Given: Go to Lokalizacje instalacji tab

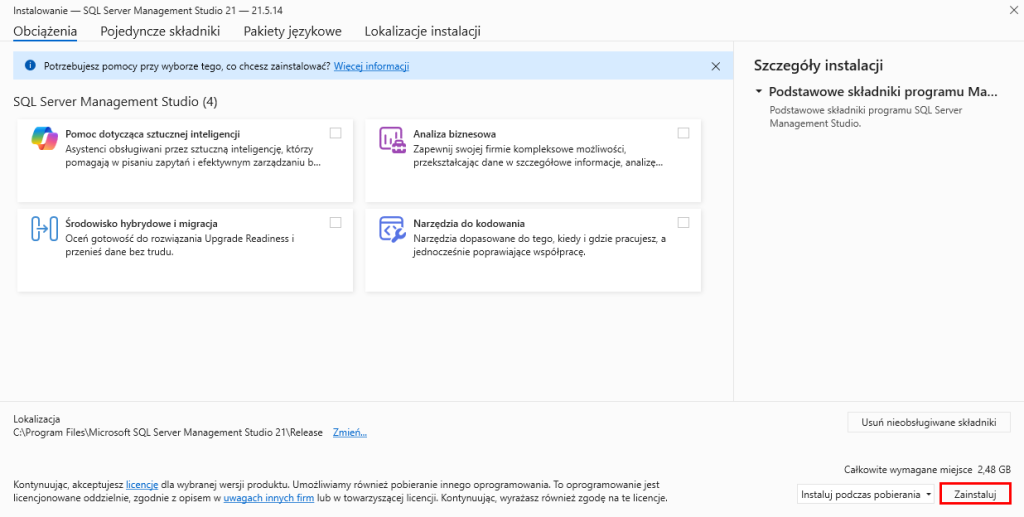Looking at the screenshot, I should pos(422,31).
